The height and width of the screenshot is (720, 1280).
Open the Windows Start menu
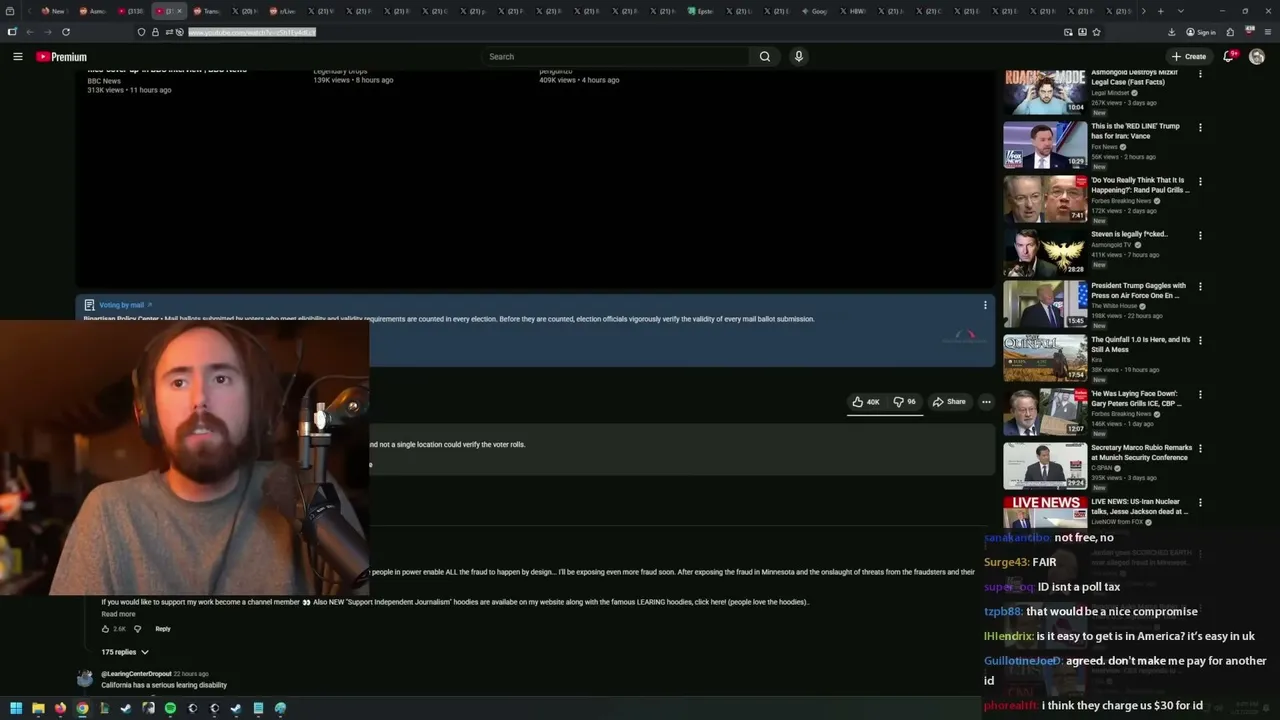(16, 708)
